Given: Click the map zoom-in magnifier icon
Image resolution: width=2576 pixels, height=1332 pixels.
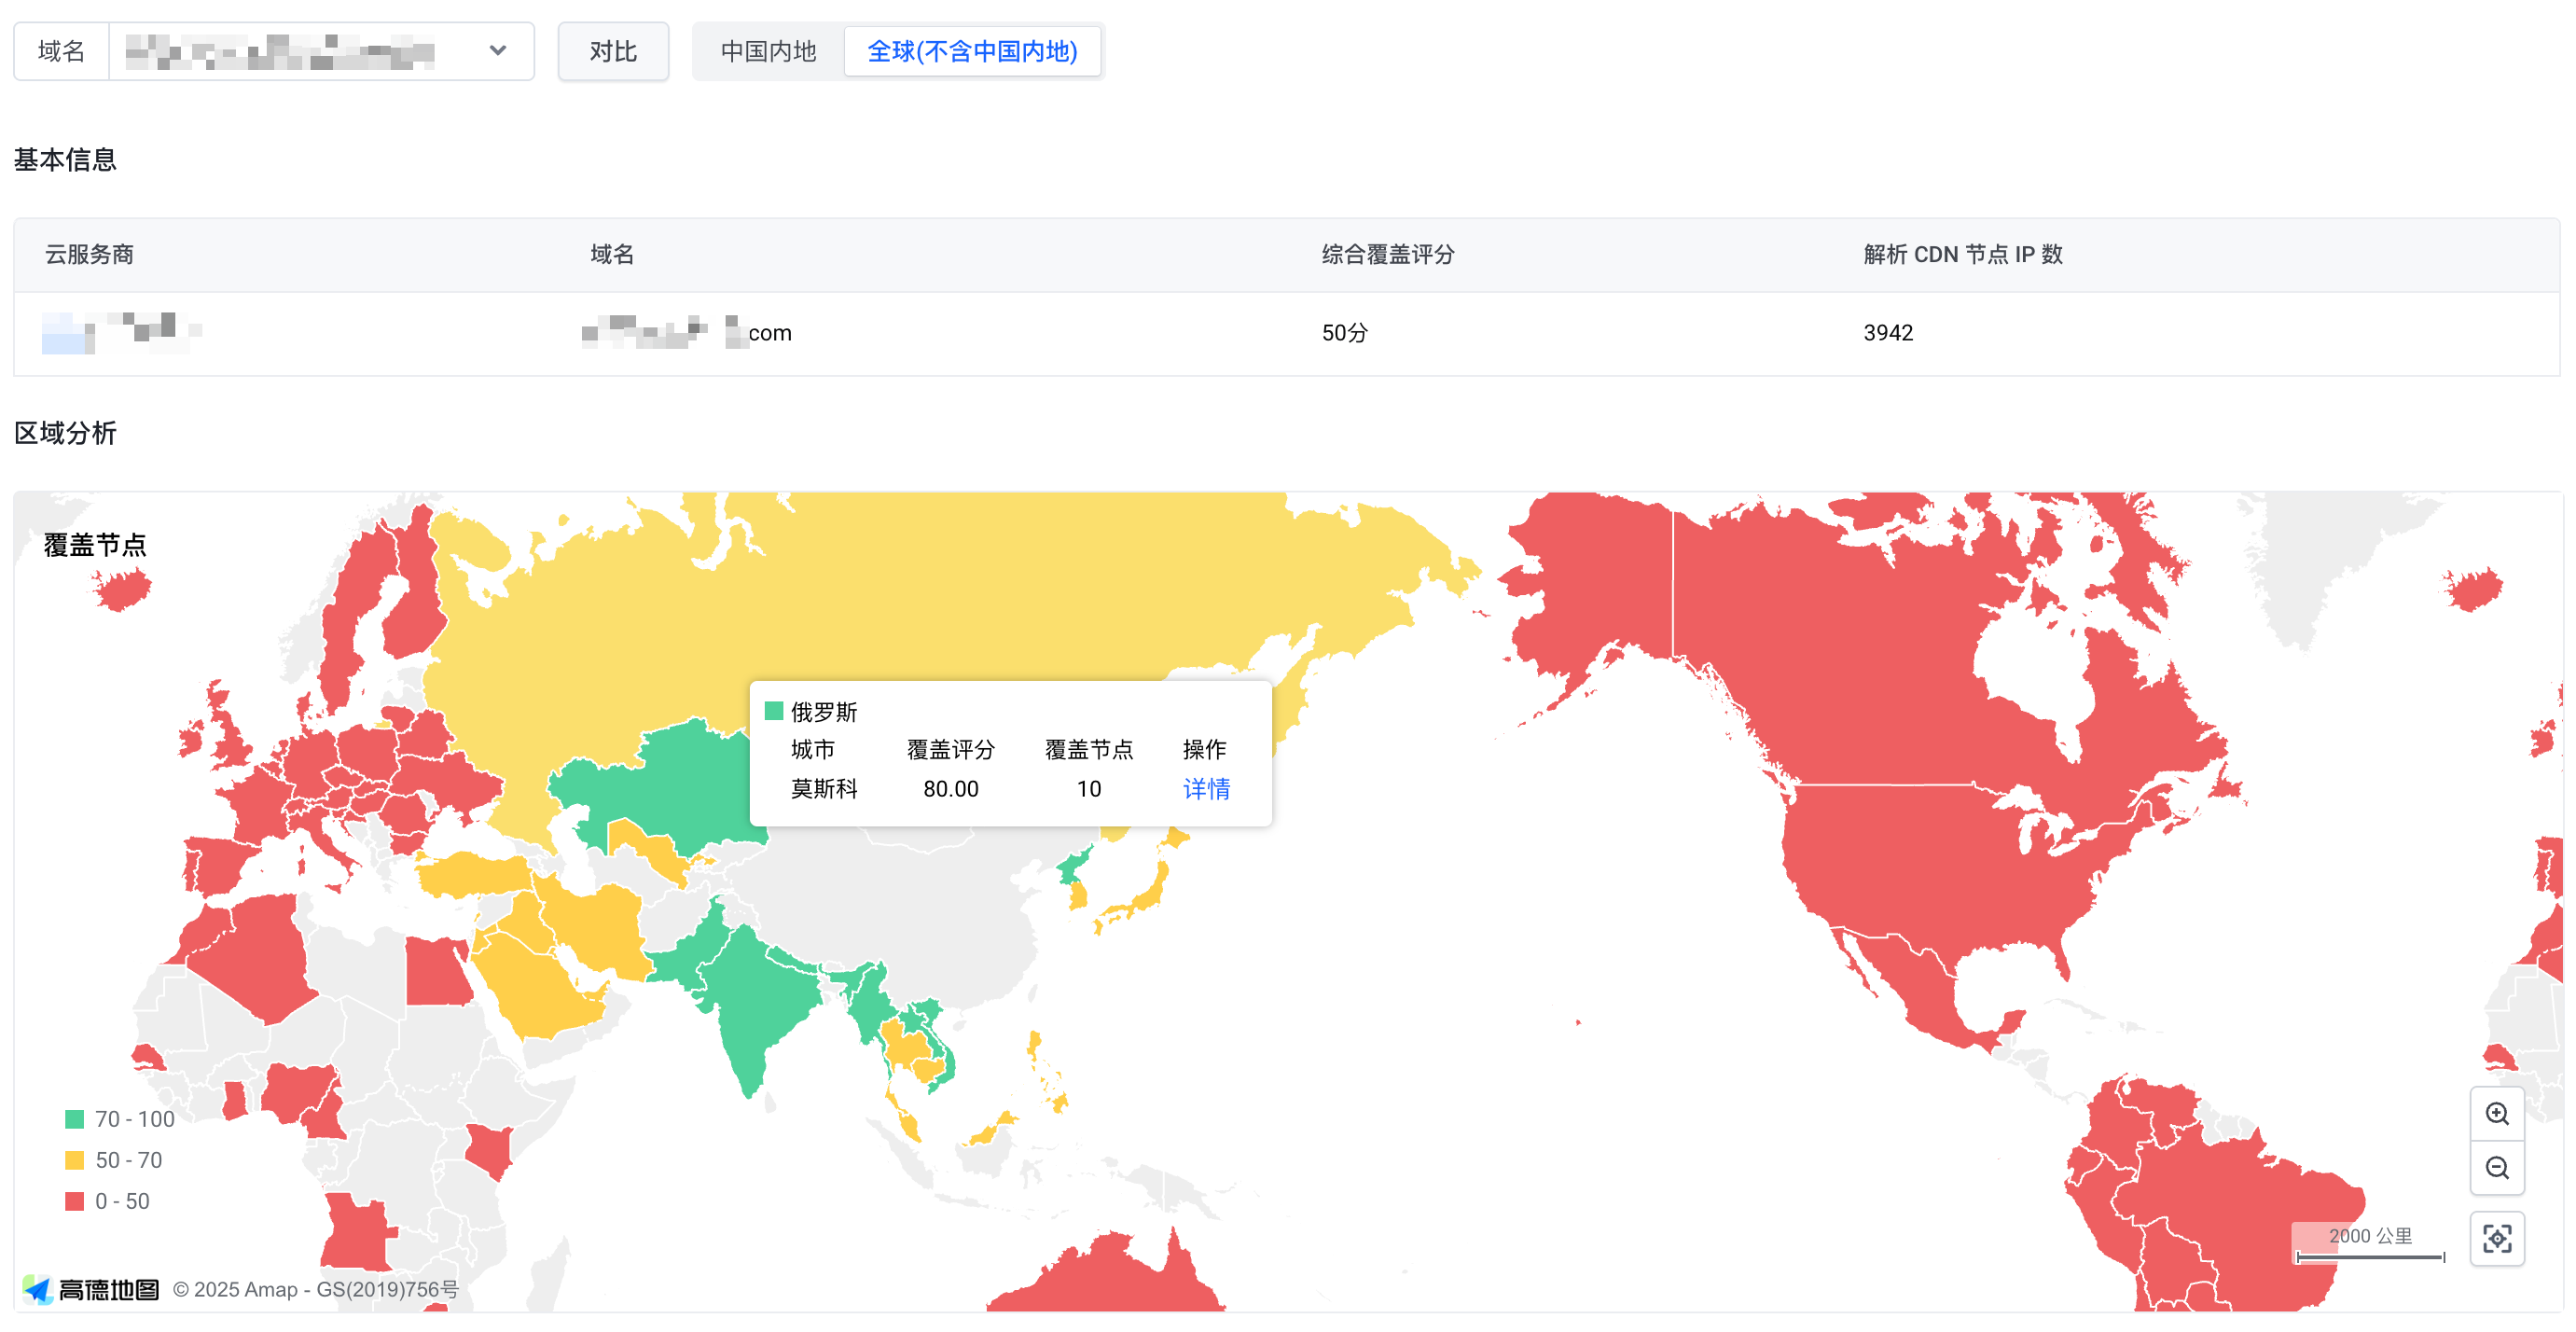Looking at the screenshot, I should point(2496,1114).
